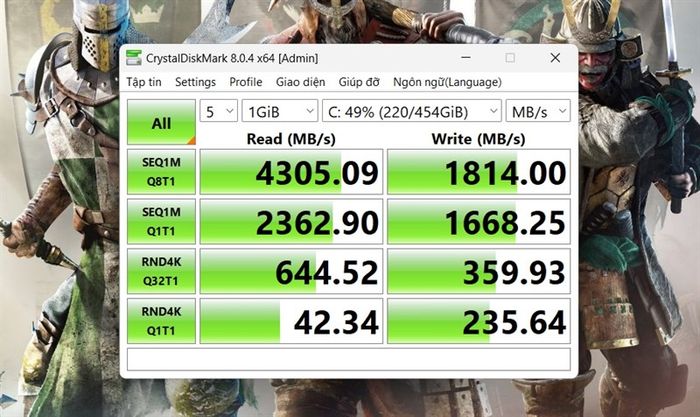
Task: Click the 2362.90 read result
Action: pos(291,221)
